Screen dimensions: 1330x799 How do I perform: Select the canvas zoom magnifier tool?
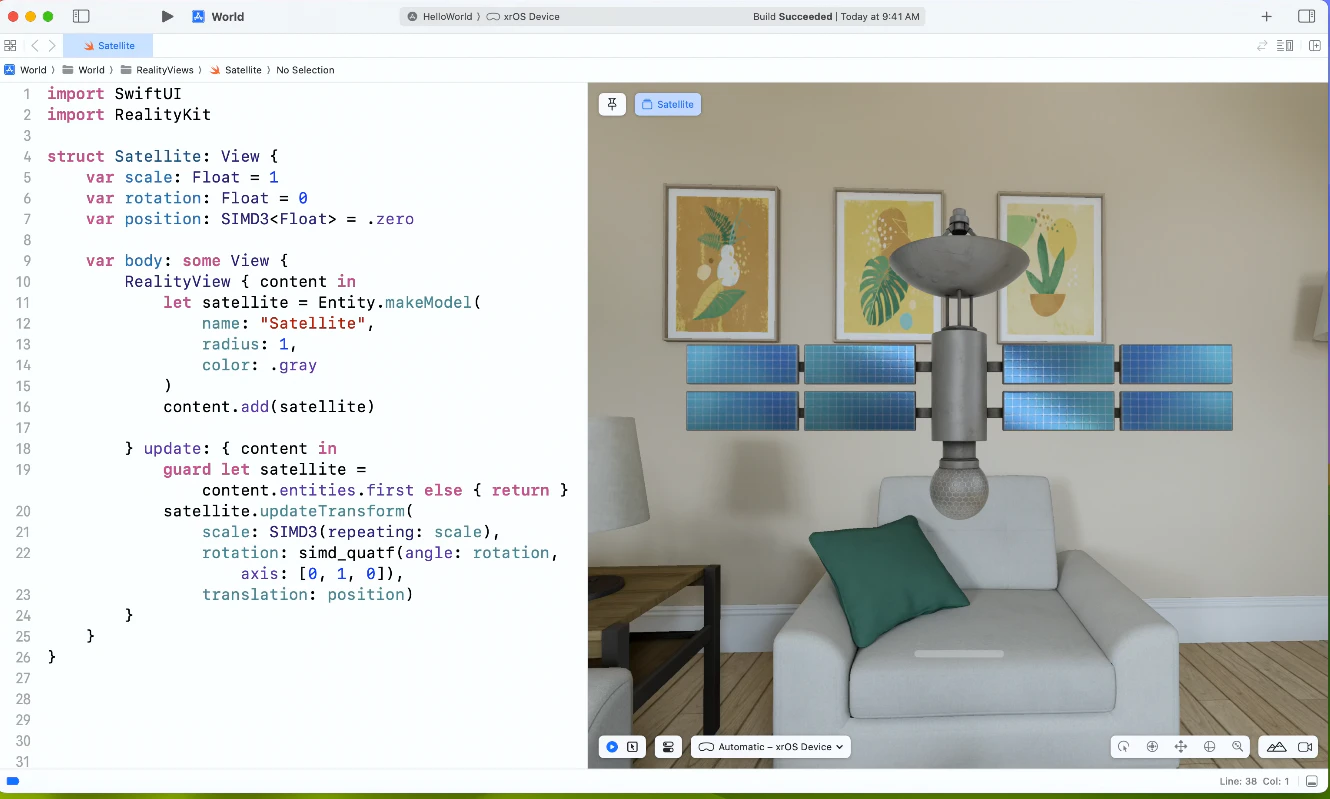pyautogui.click(x=1238, y=747)
